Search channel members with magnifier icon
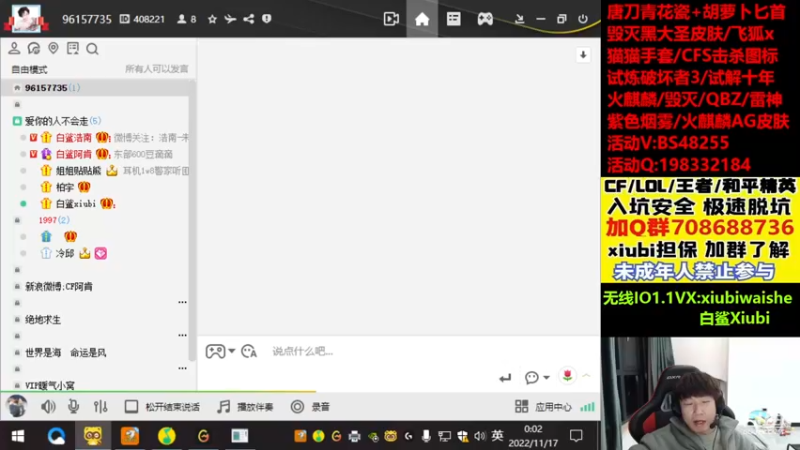 click(x=92, y=49)
